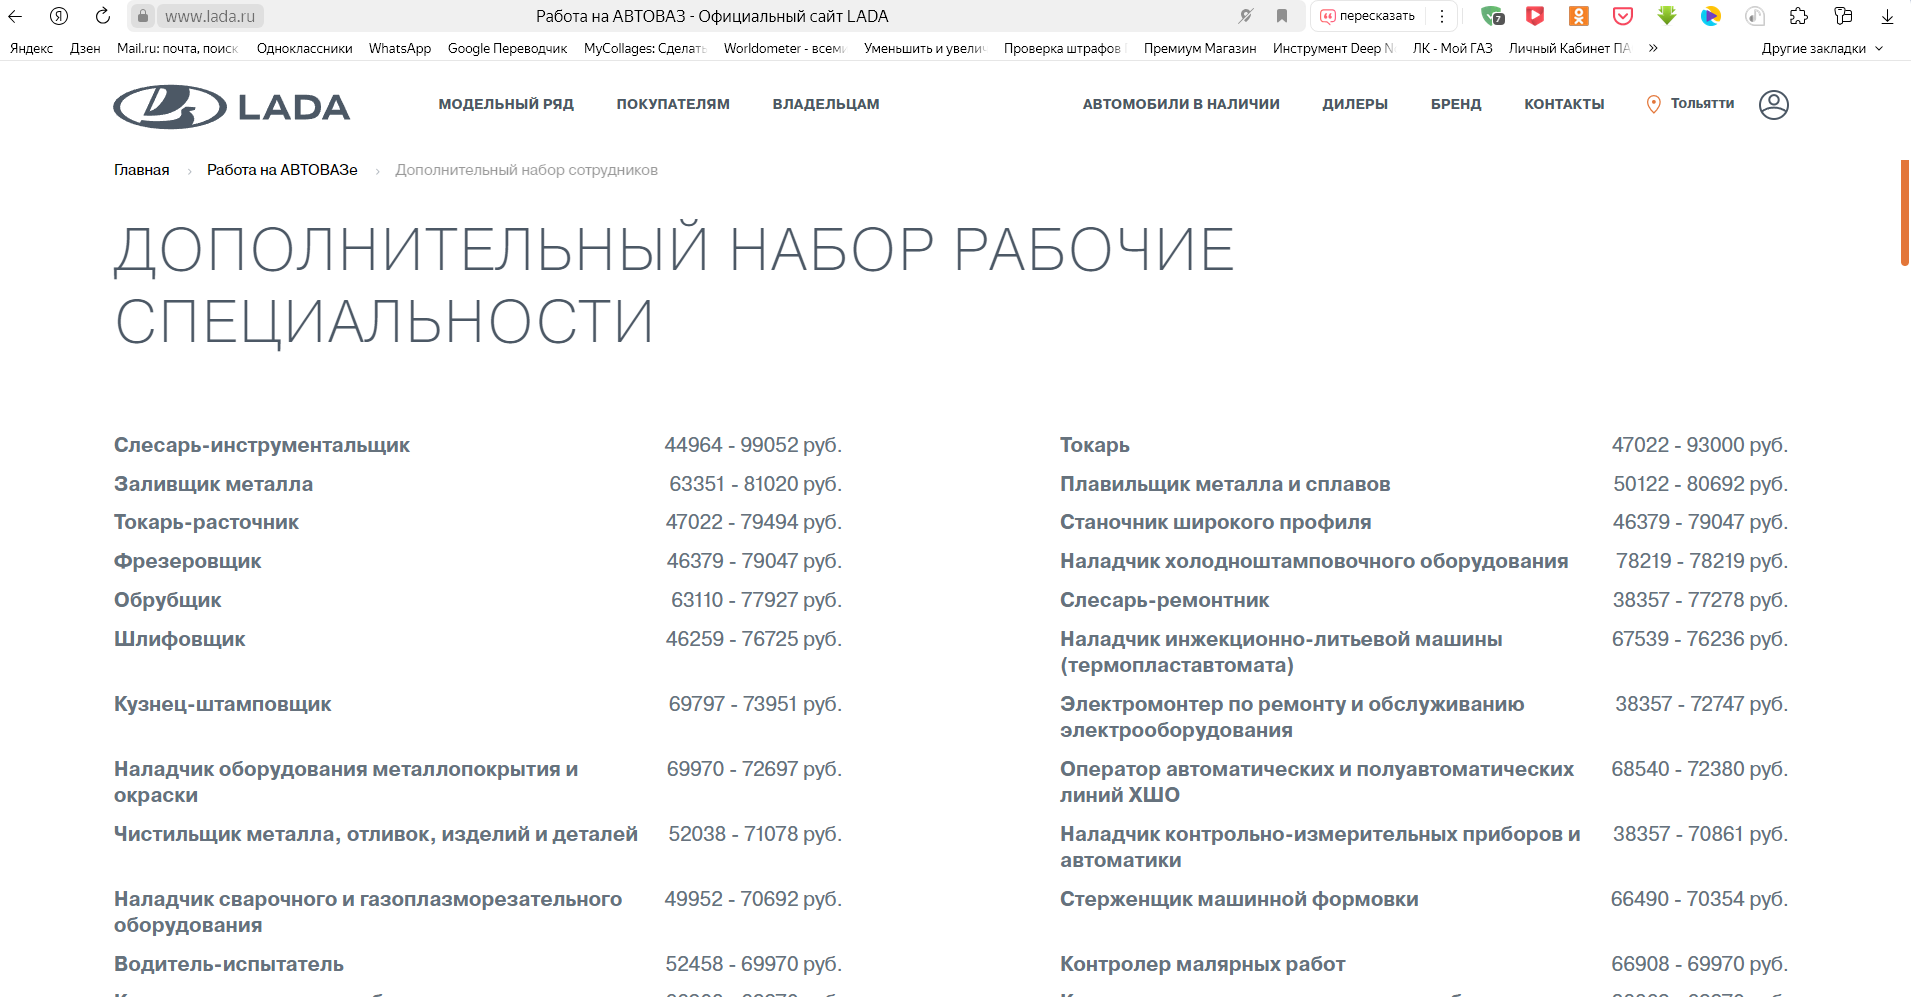
Task: Open the green down-arrow downloader extension
Action: click(1667, 16)
